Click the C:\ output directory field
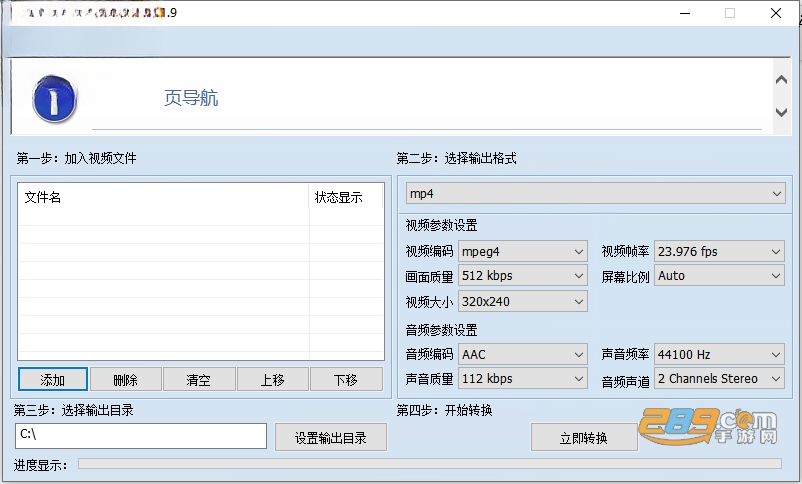This screenshot has width=802, height=484. coord(141,436)
